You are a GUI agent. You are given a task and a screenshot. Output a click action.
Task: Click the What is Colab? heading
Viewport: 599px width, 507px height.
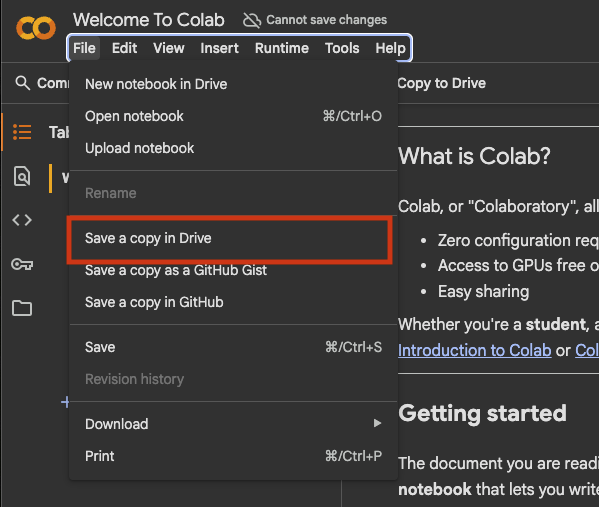(x=474, y=156)
